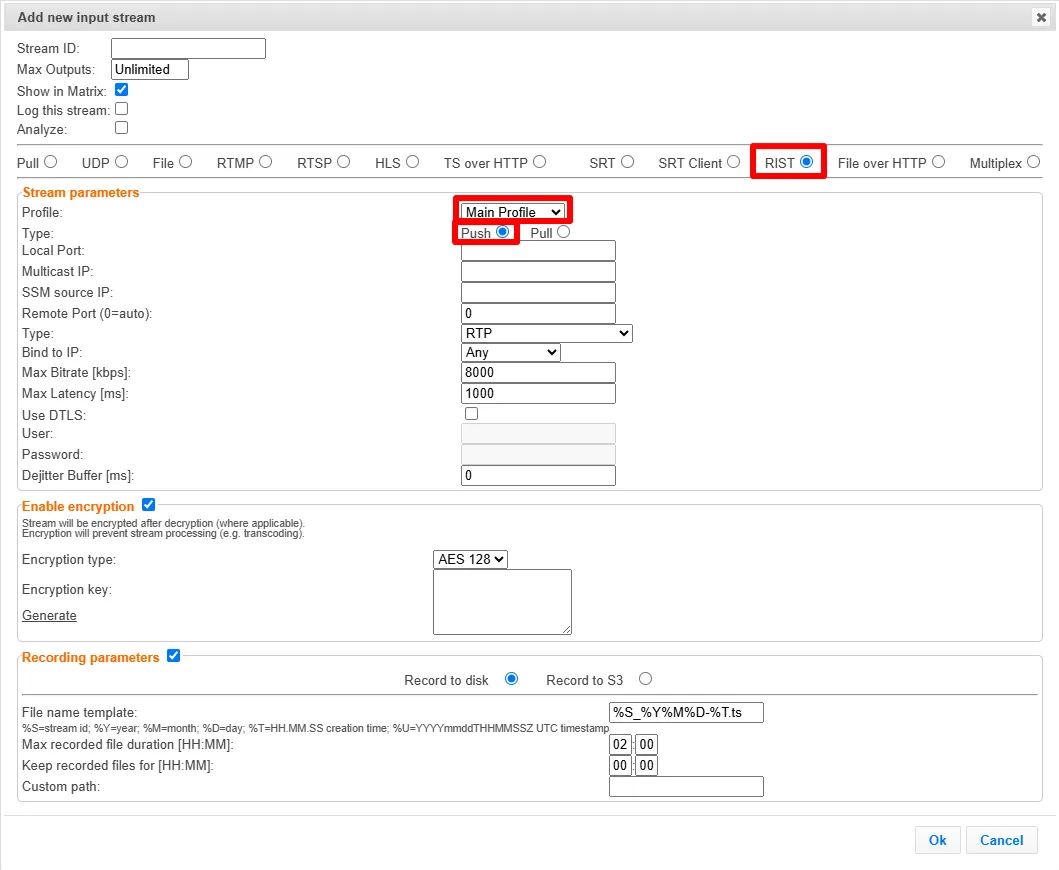Click the File name template field
1059x870 pixels.
coord(686,713)
